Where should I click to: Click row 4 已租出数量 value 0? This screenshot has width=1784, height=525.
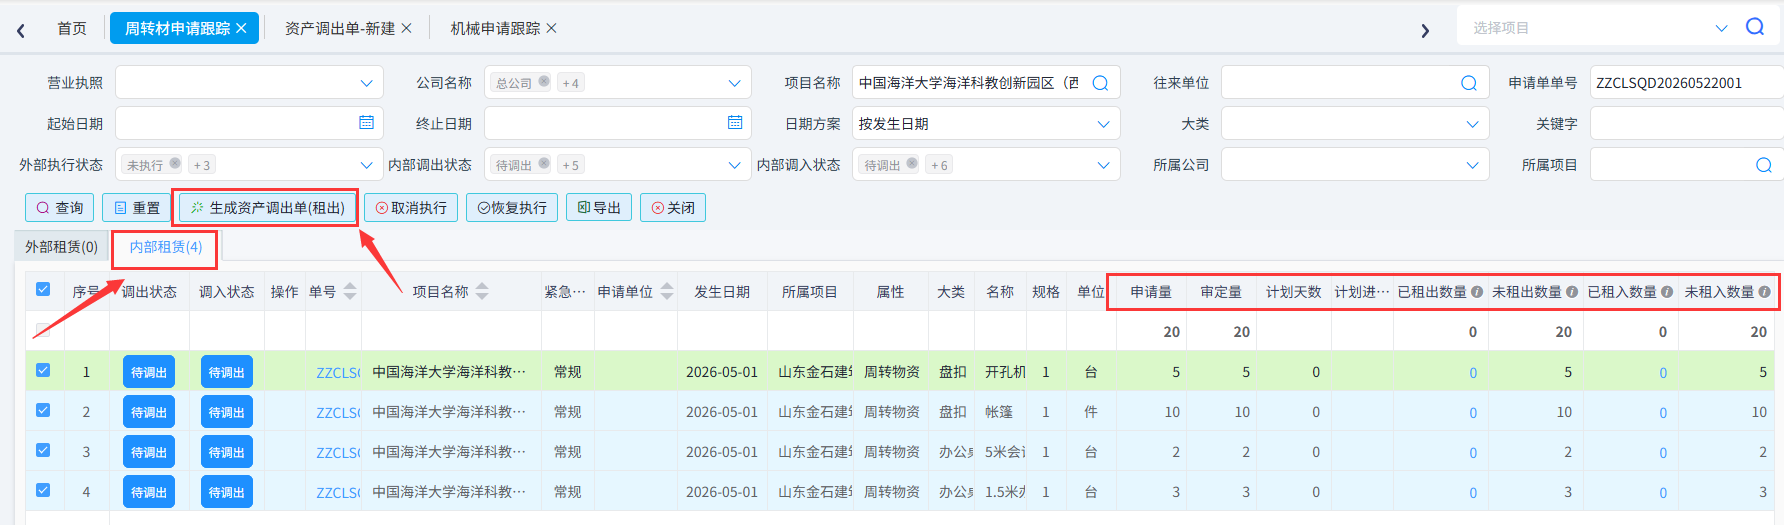tap(1473, 493)
